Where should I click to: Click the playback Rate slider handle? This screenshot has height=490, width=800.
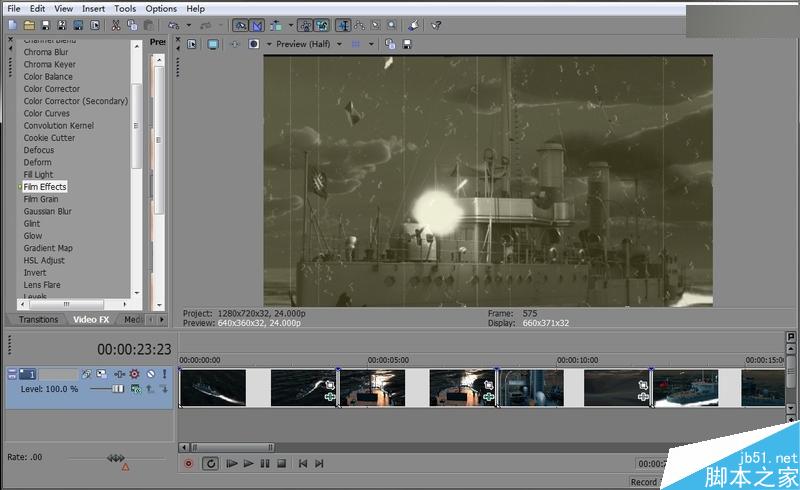pyautogui.click(x=116, y=458)
